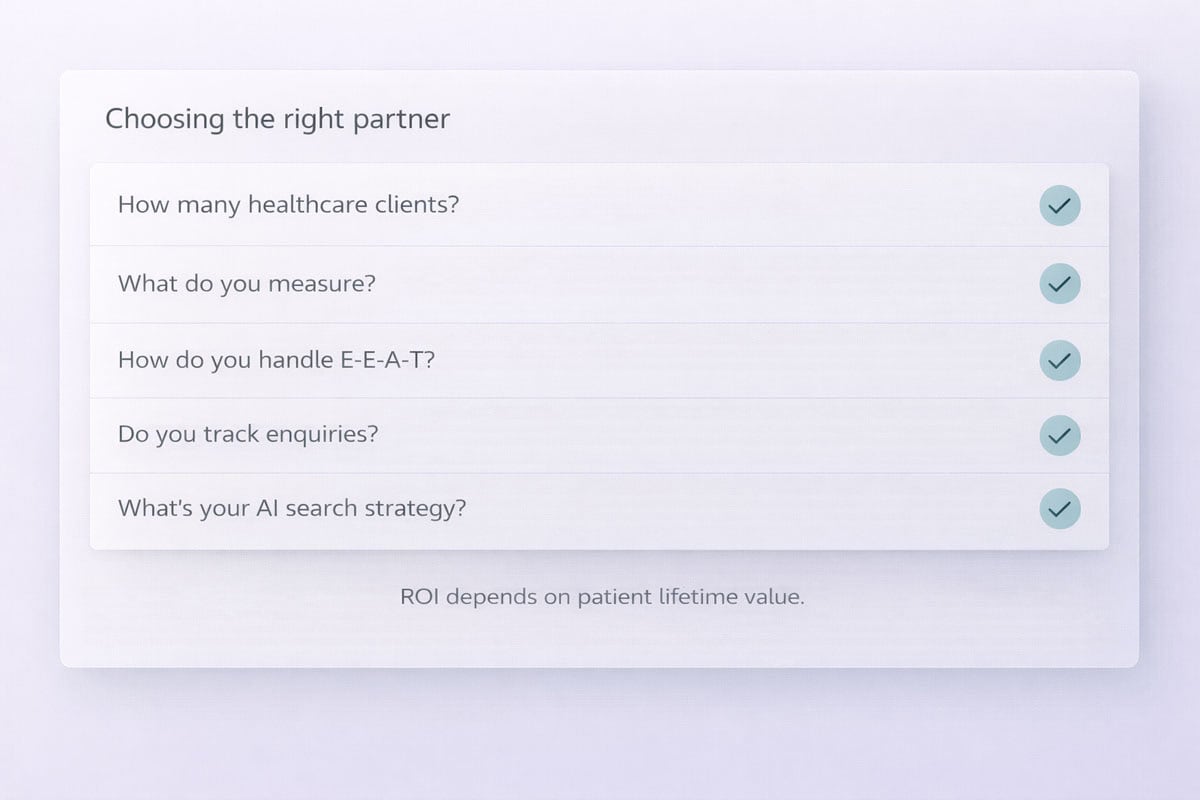Click the "Choosing the right partner" heading
Image resolution: width=1200 pixels, height=800 pixels.
[277, 119]
